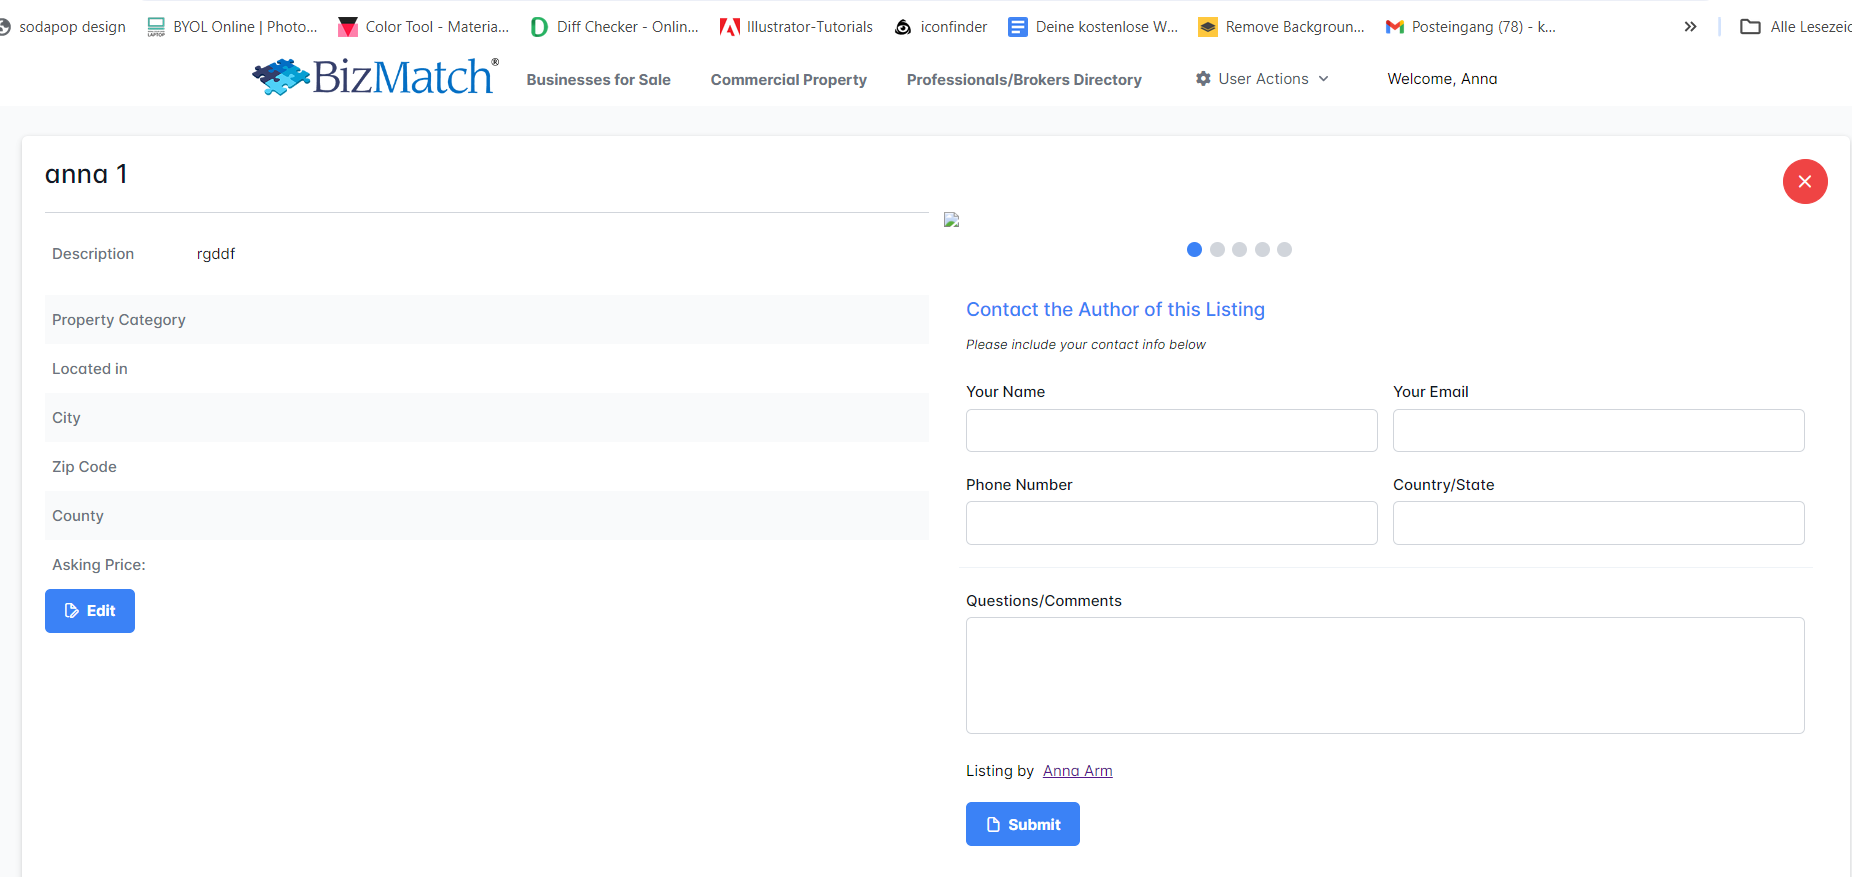Expand the User Actions dropdown
1852x877 pixels.
[x=1262, y=79]
